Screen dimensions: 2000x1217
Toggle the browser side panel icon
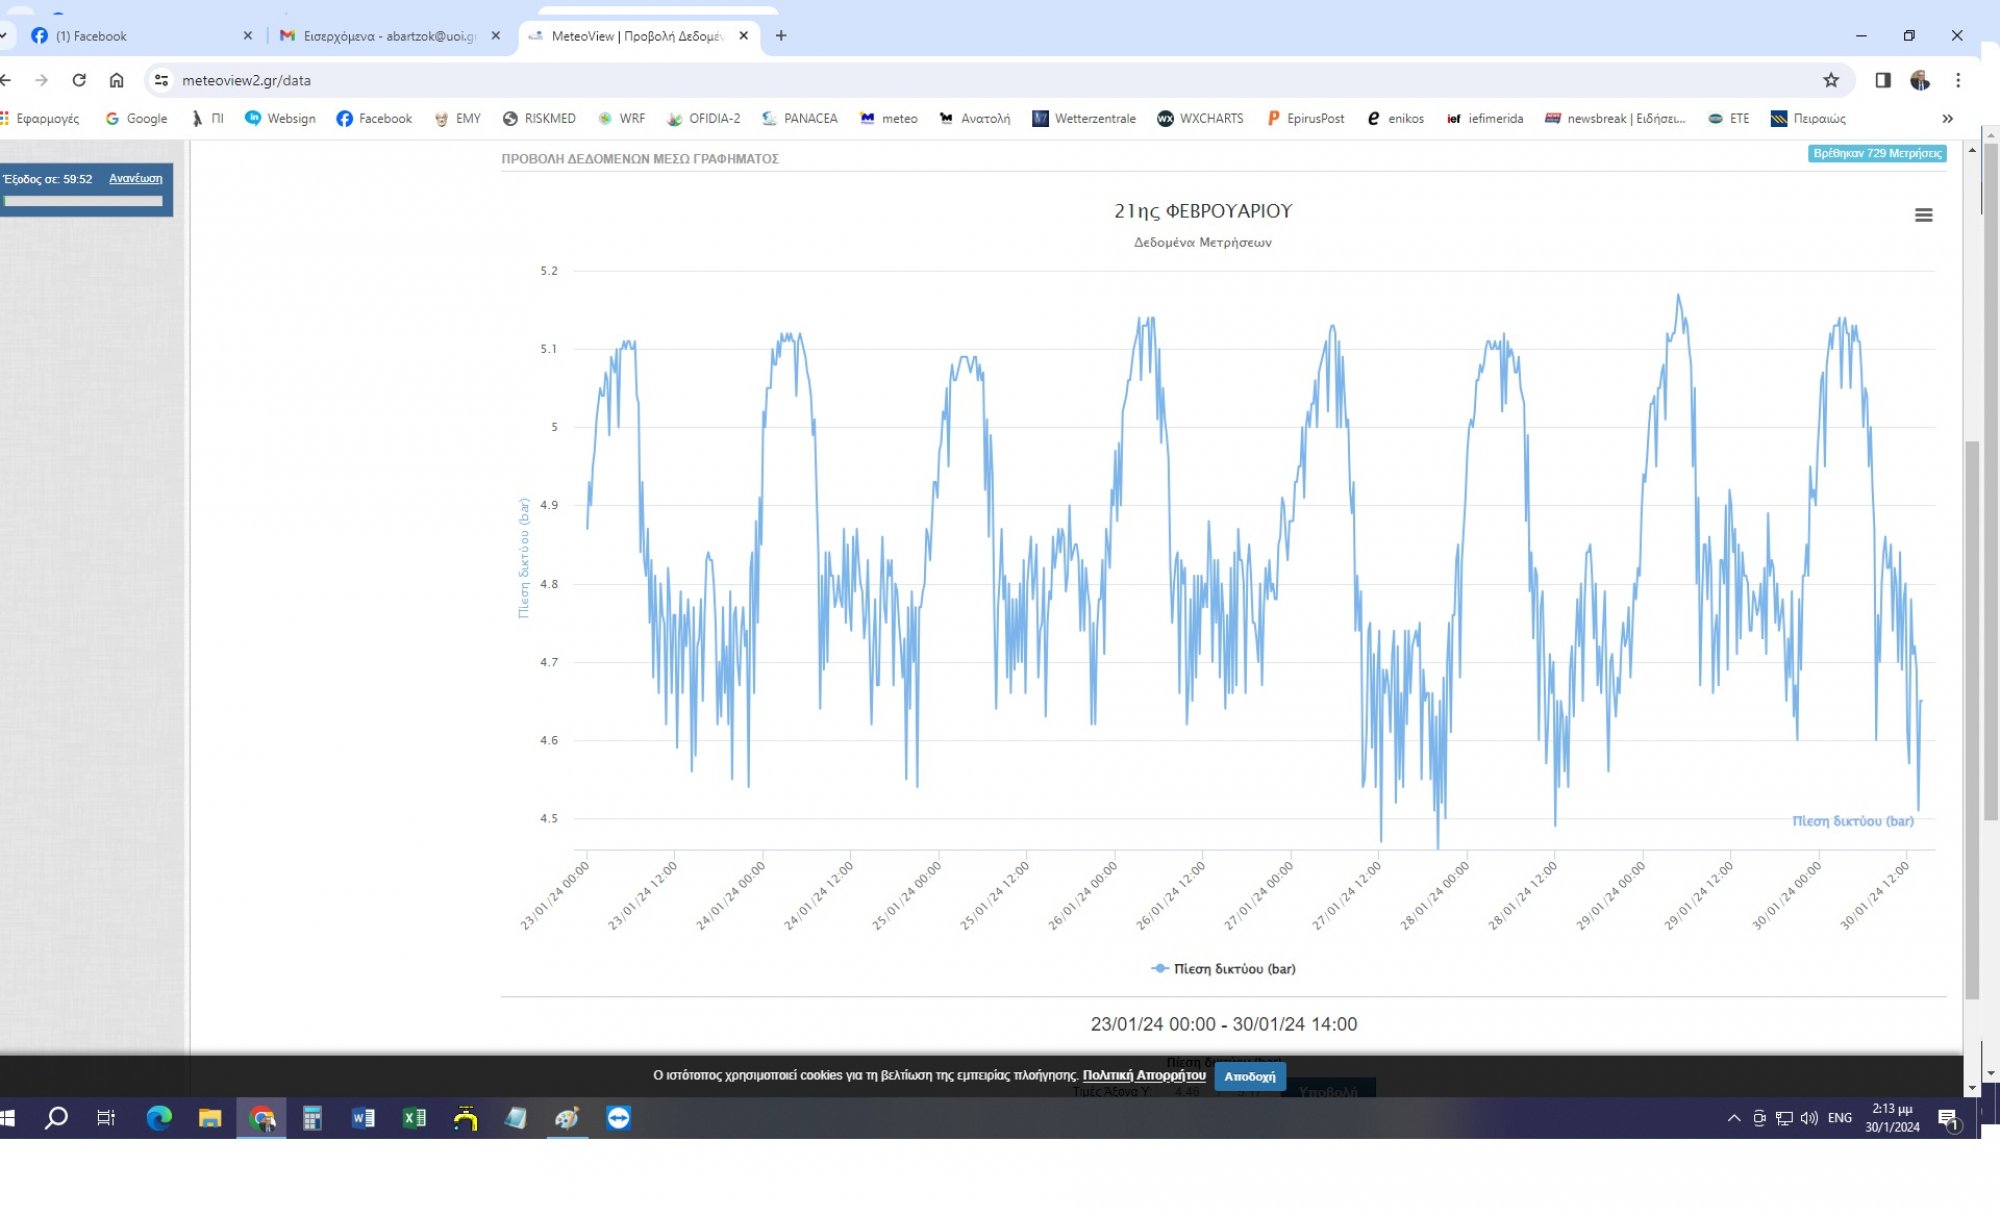[1882, 80]
